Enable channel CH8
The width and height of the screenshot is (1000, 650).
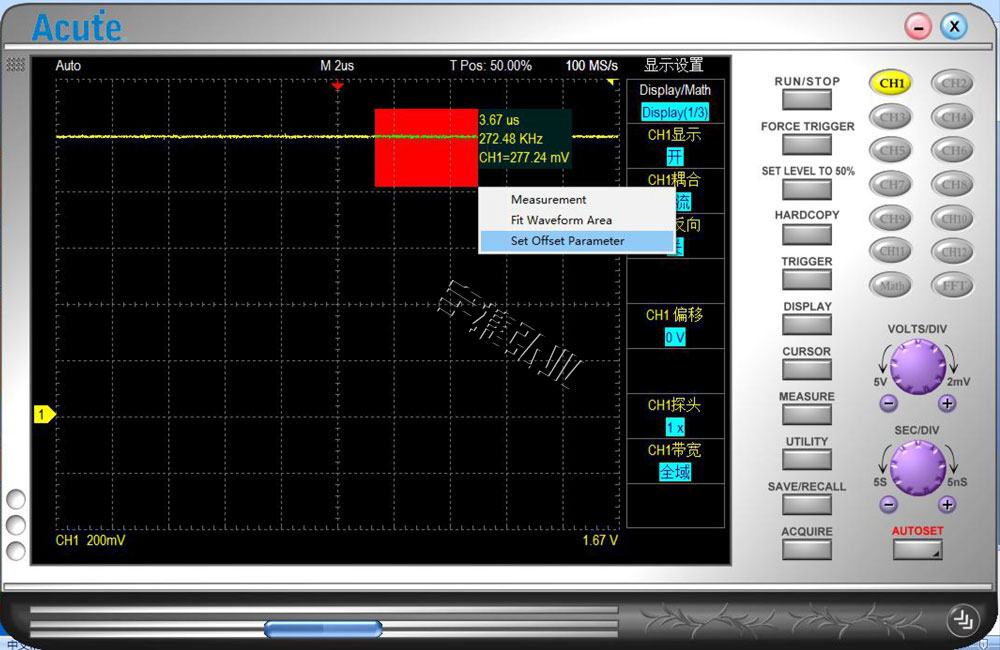953,184
